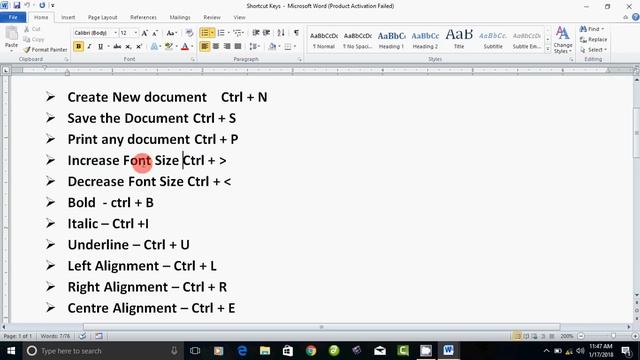Switch to the Insert tab

click(x=68, y=18)
